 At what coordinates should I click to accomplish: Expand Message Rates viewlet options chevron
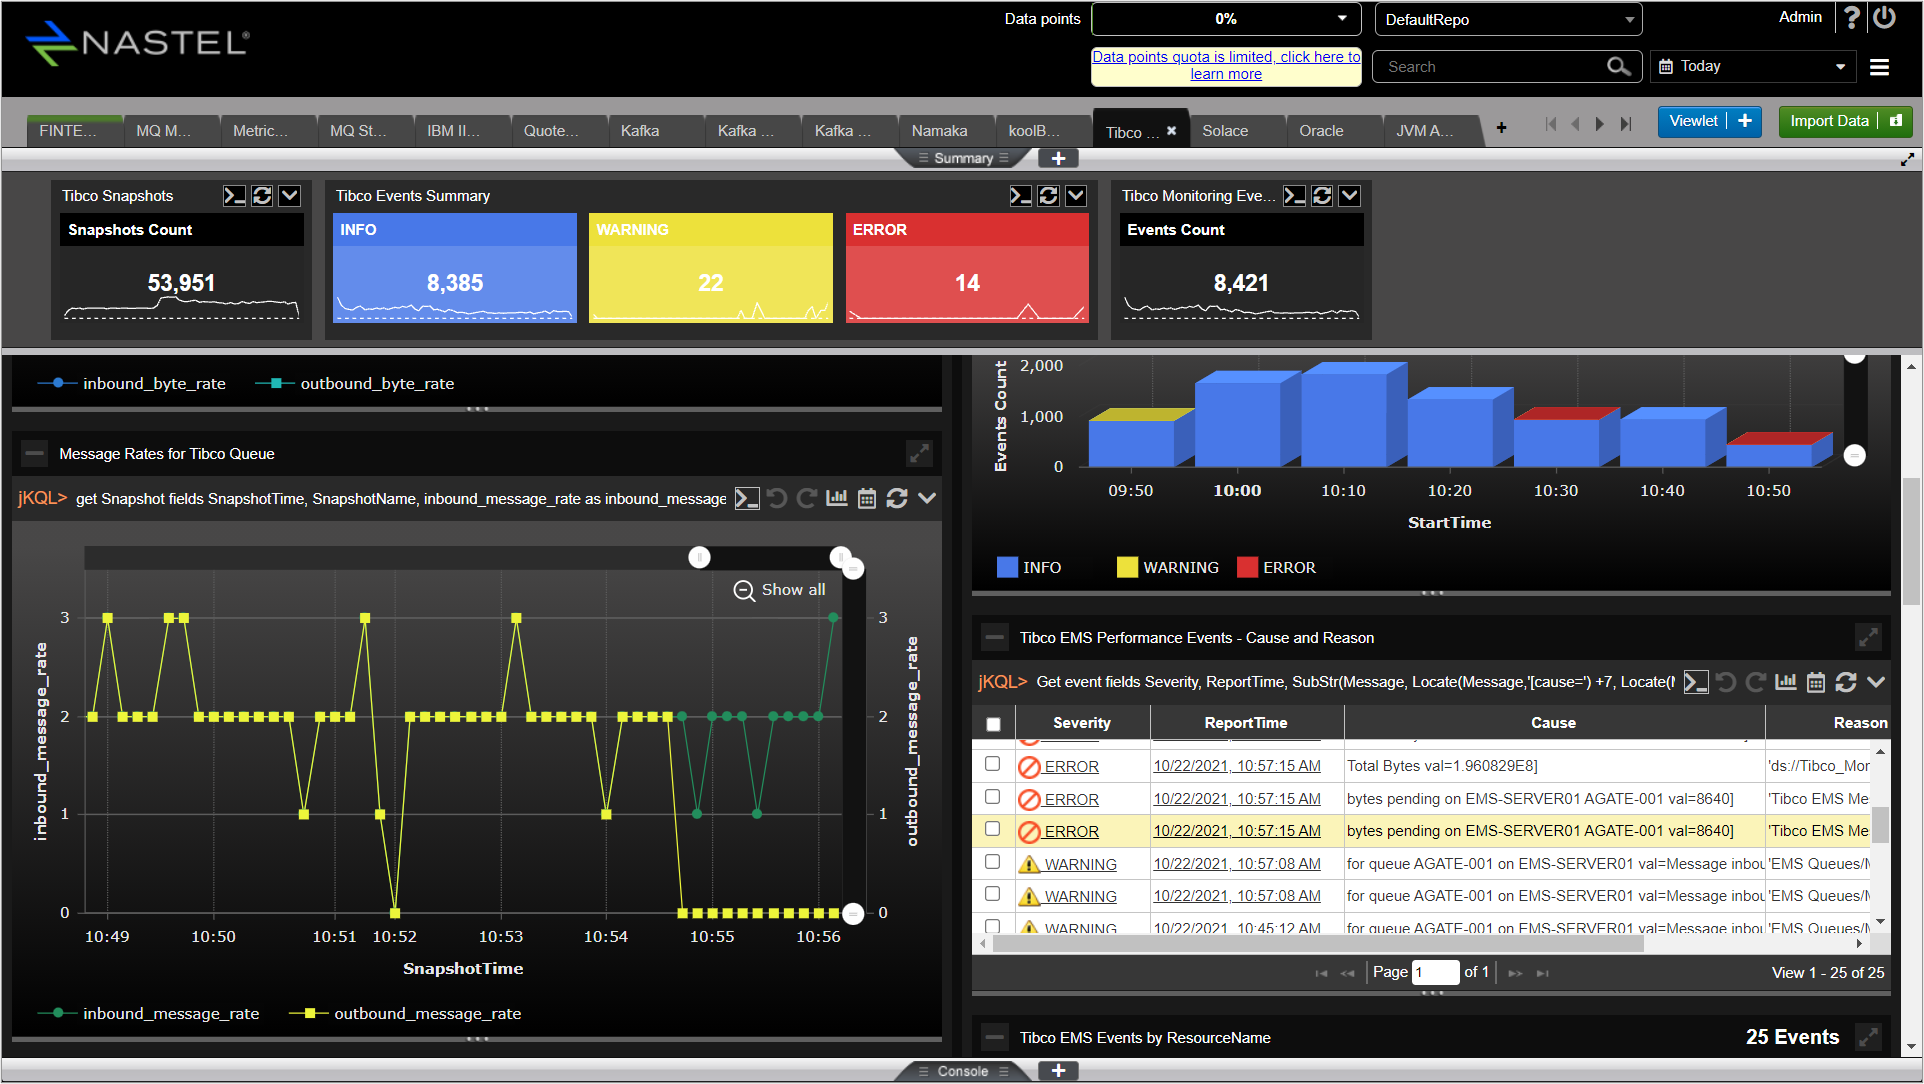click(927, 498)
